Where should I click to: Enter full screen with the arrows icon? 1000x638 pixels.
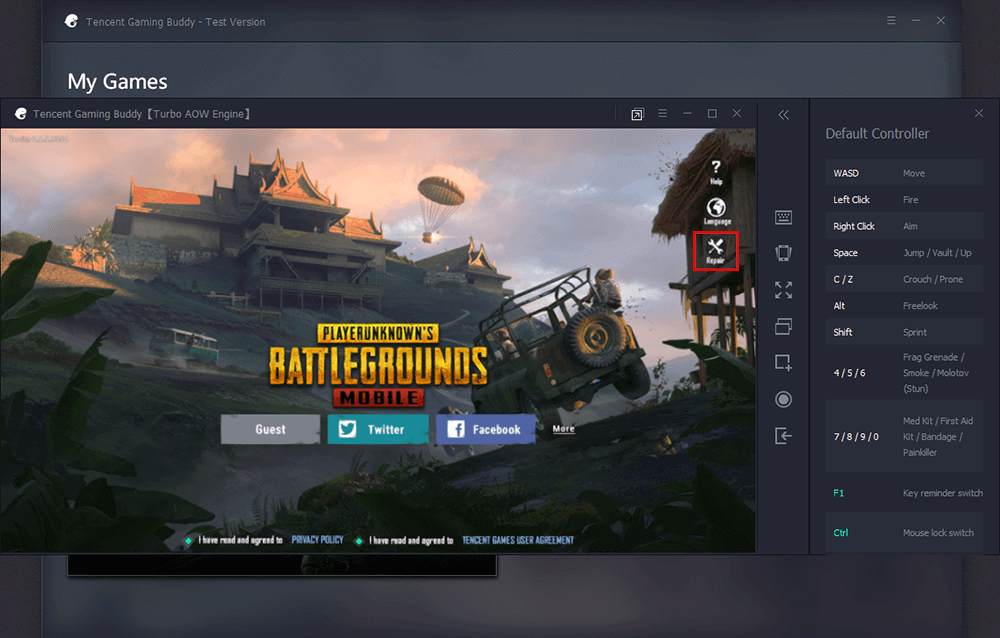click(783, 290)
